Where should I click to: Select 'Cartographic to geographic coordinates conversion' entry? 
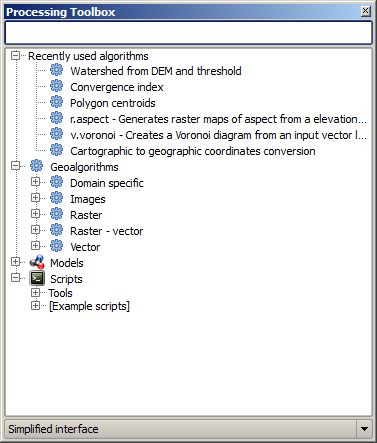193,151
